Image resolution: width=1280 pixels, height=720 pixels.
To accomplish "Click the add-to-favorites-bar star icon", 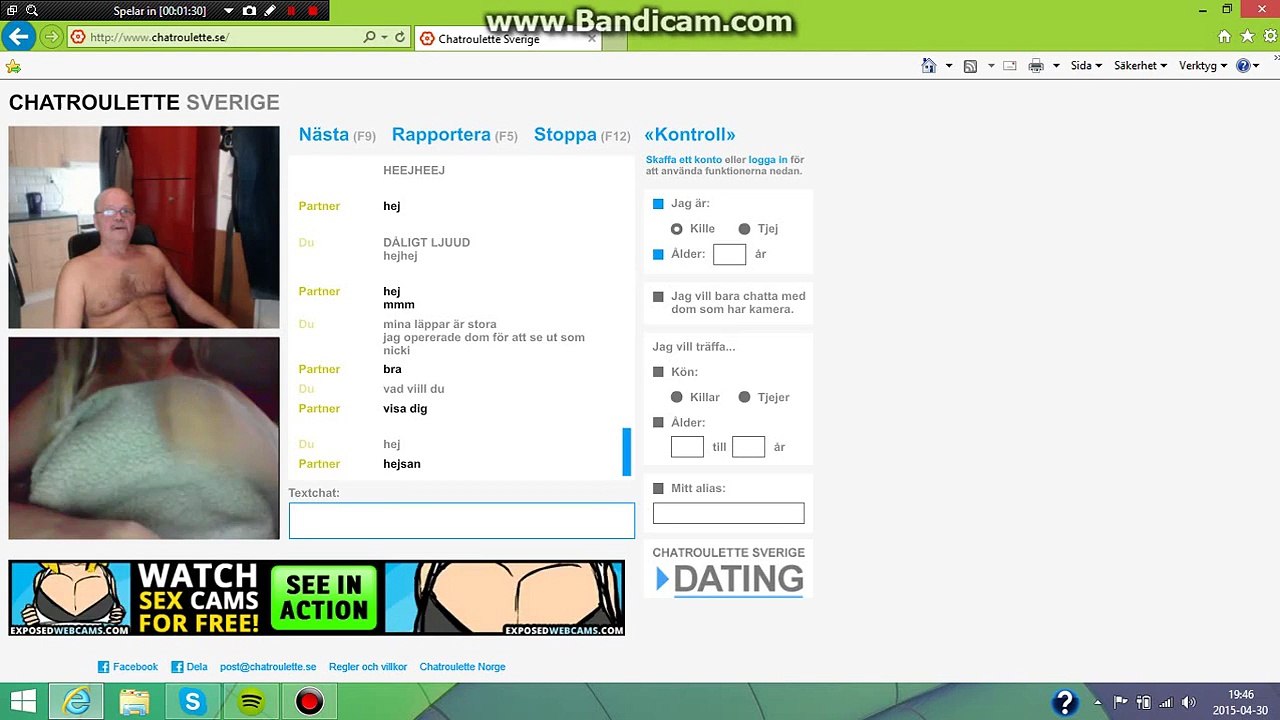I will [13, 66].
